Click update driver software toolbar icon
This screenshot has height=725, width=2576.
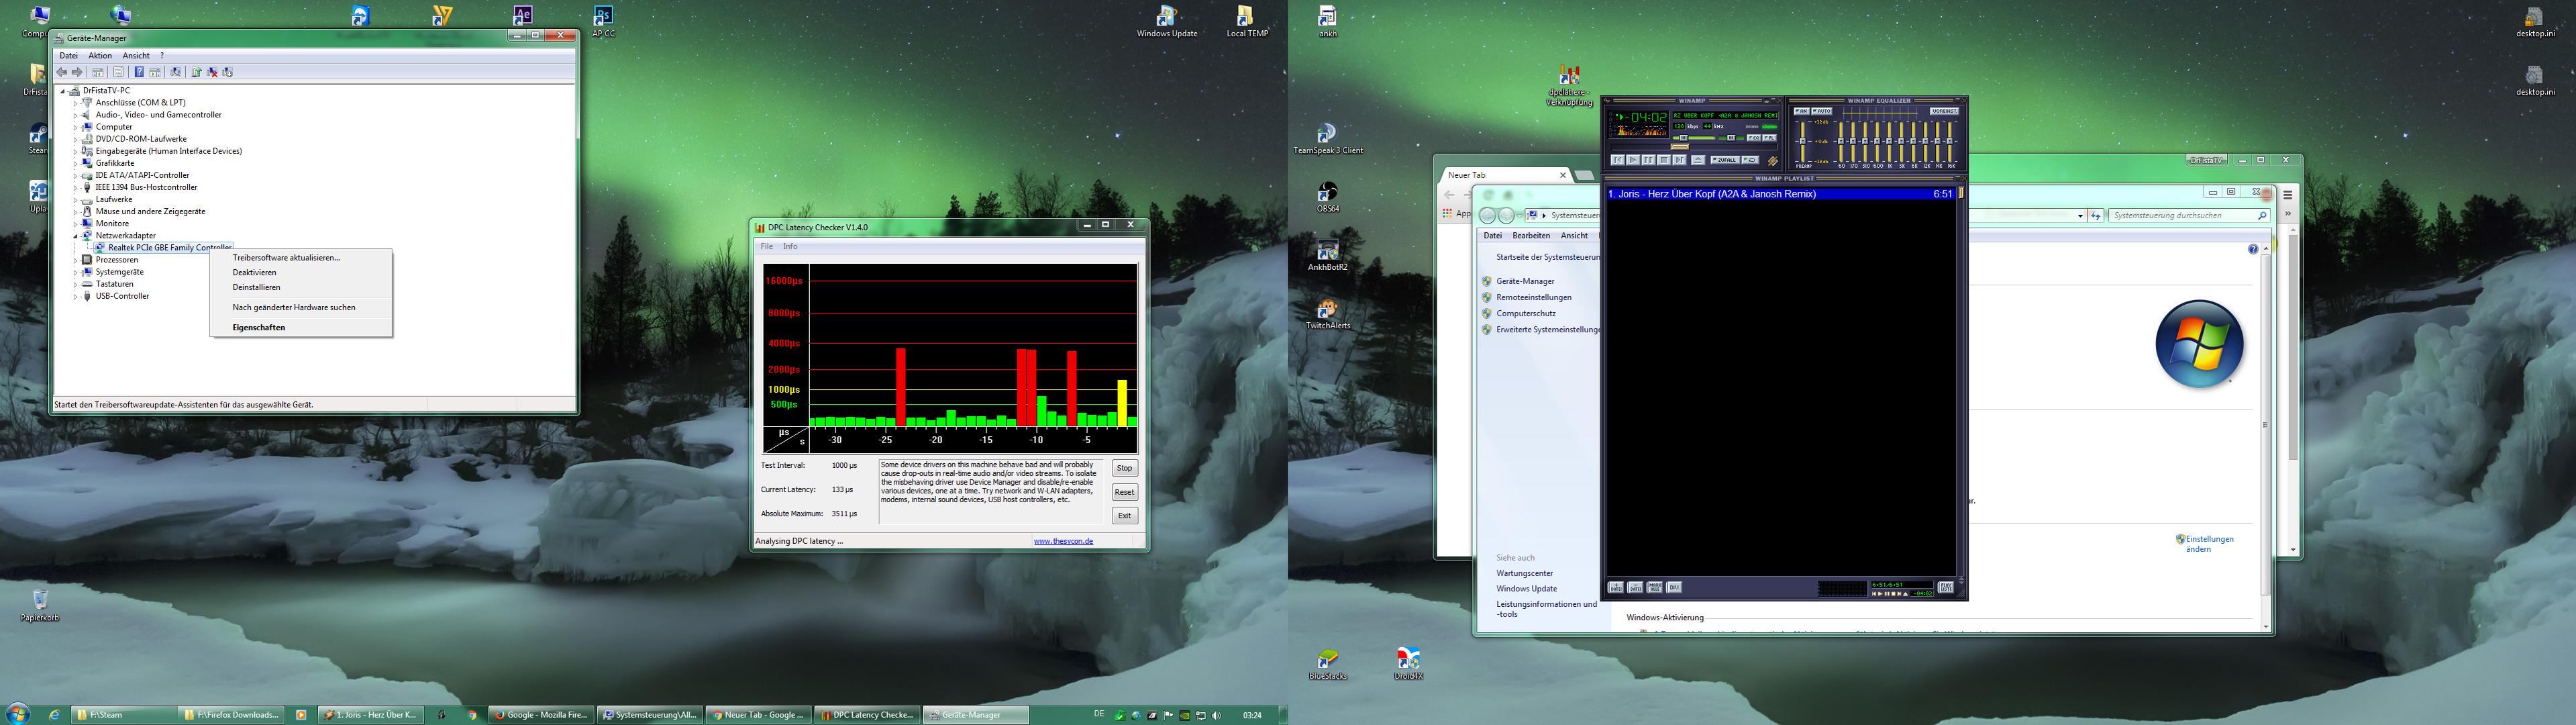(196, 72)
